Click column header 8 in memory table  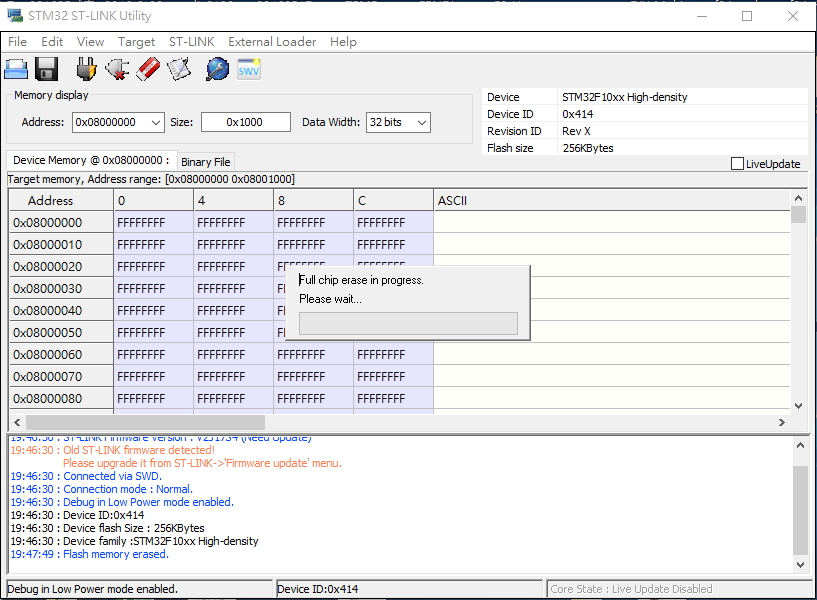[x=314, y=201]
